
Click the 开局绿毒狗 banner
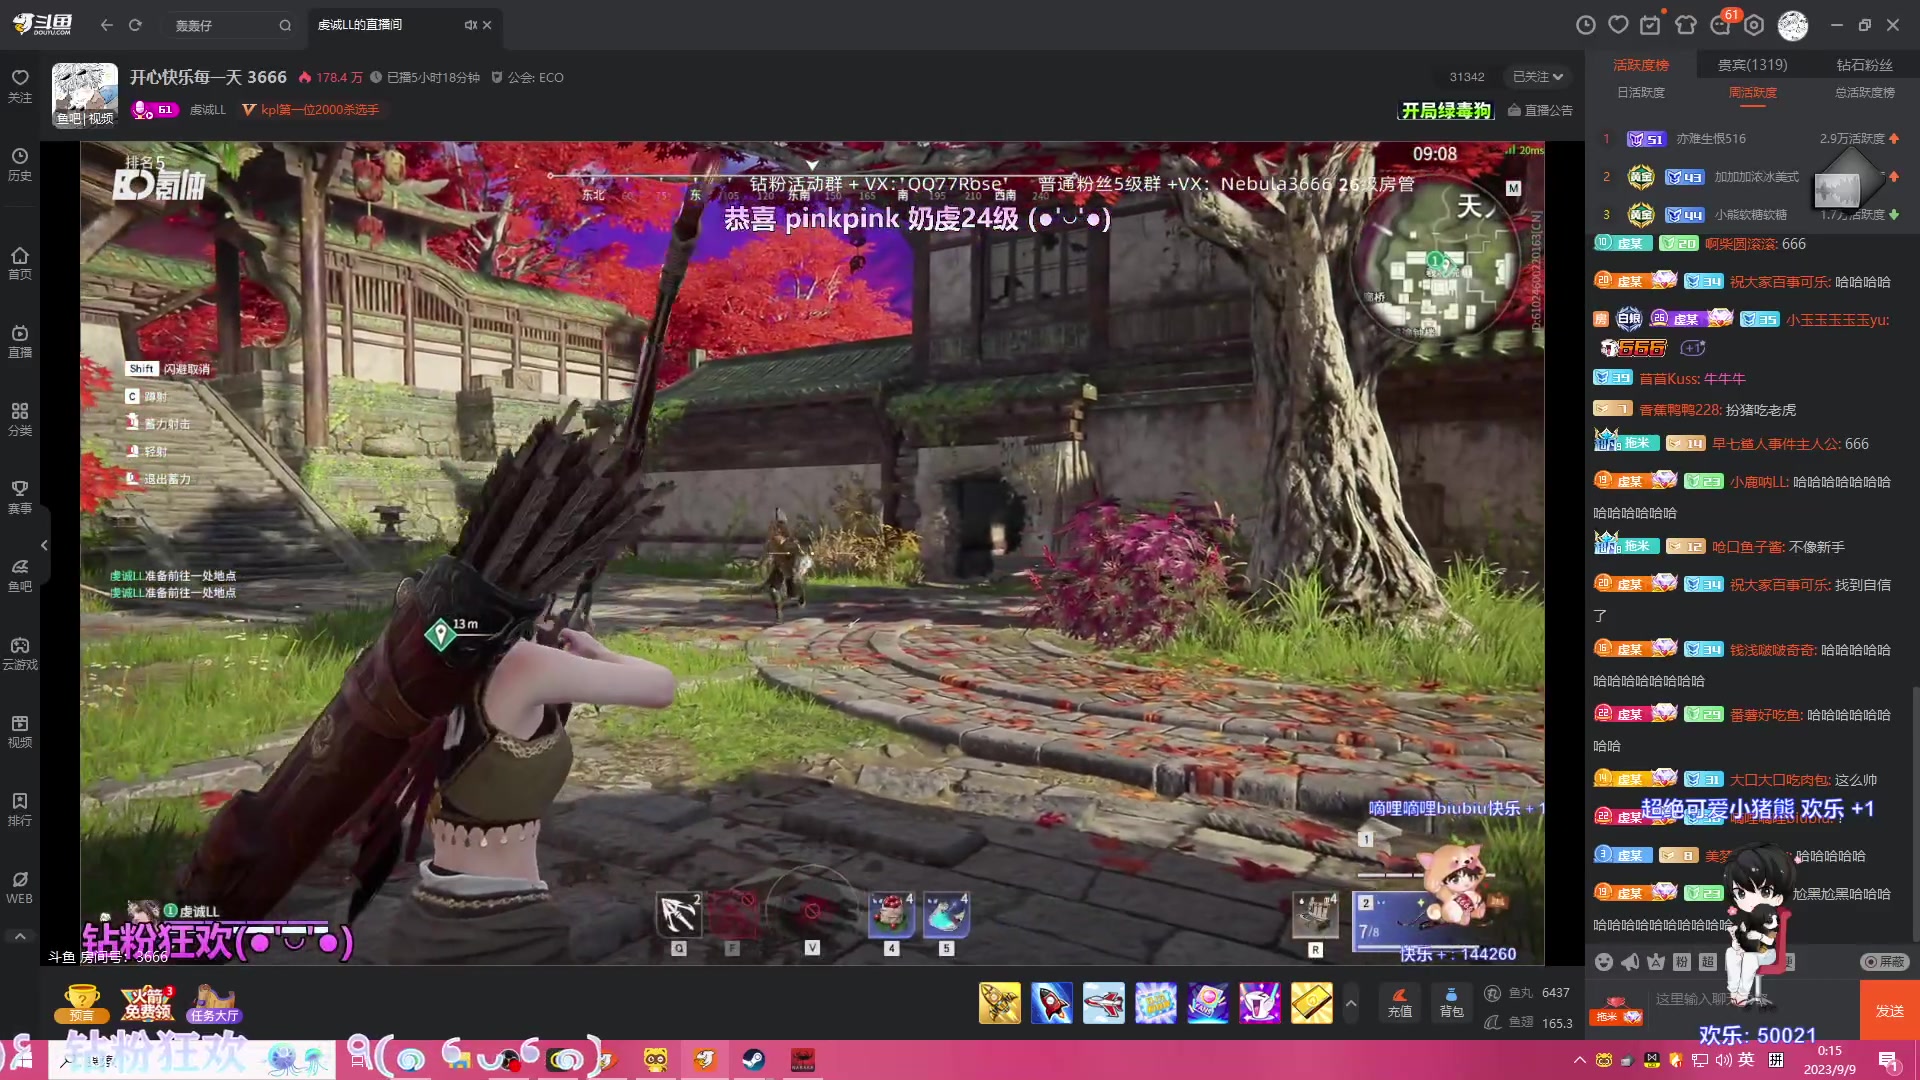(1446, 110)
